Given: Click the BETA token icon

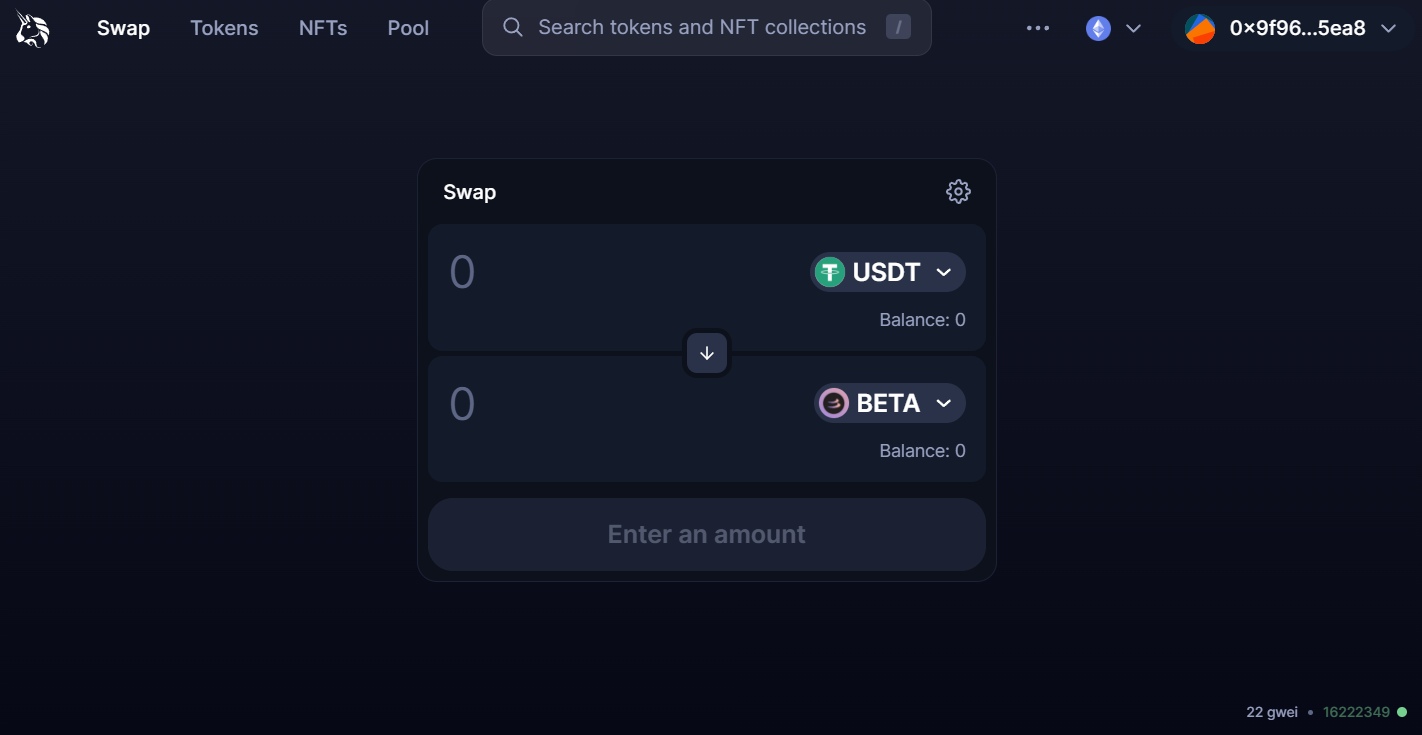Looking at the screenshot, I should tap(834, 403).
